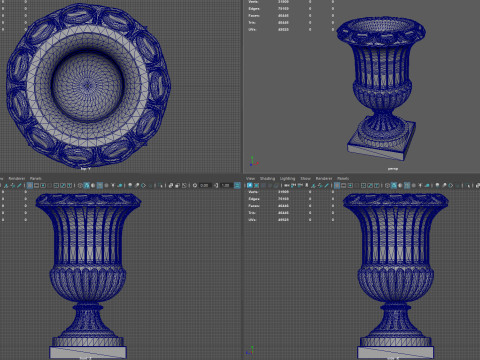Viewport: 480px width, 360px height.
Task: Toggle Grid display in lower-right panel toolbar
Action: click(x=337, y=185)
